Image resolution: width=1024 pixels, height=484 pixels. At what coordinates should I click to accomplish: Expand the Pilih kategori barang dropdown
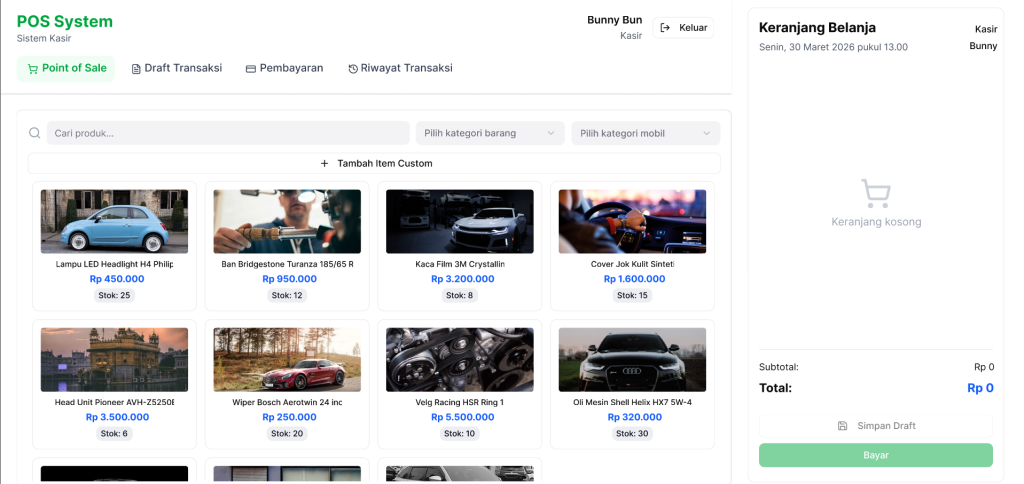[x=490, y=133]
